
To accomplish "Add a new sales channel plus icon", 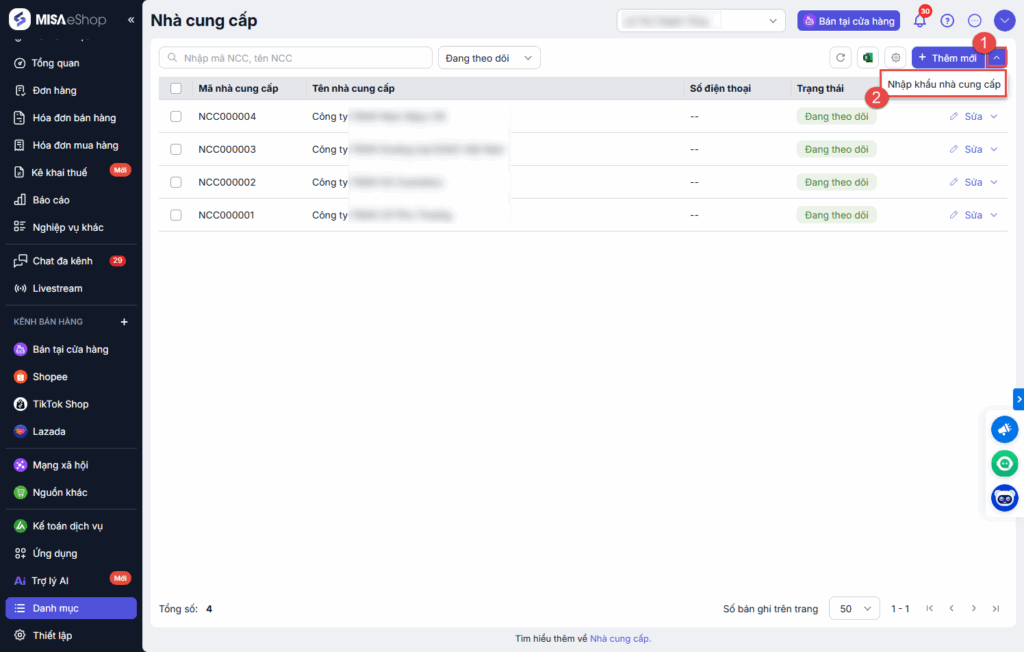I will 124,321.
